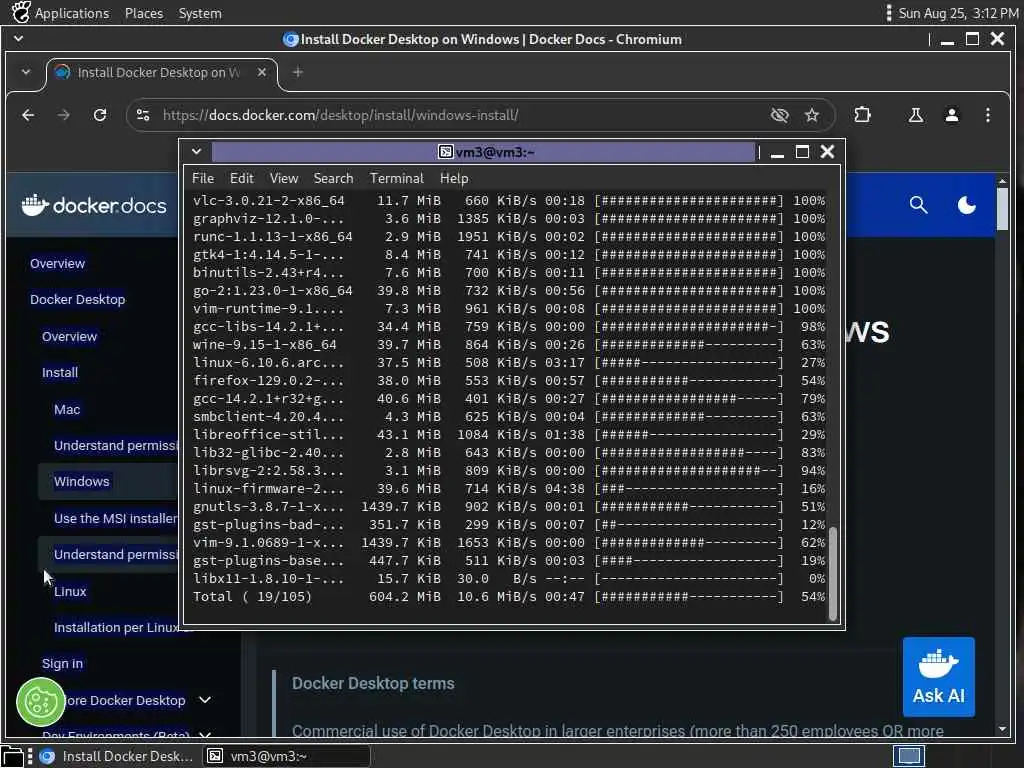
Task: Click the terminal vertical scrollbar
Action: [x=833, y=572]
